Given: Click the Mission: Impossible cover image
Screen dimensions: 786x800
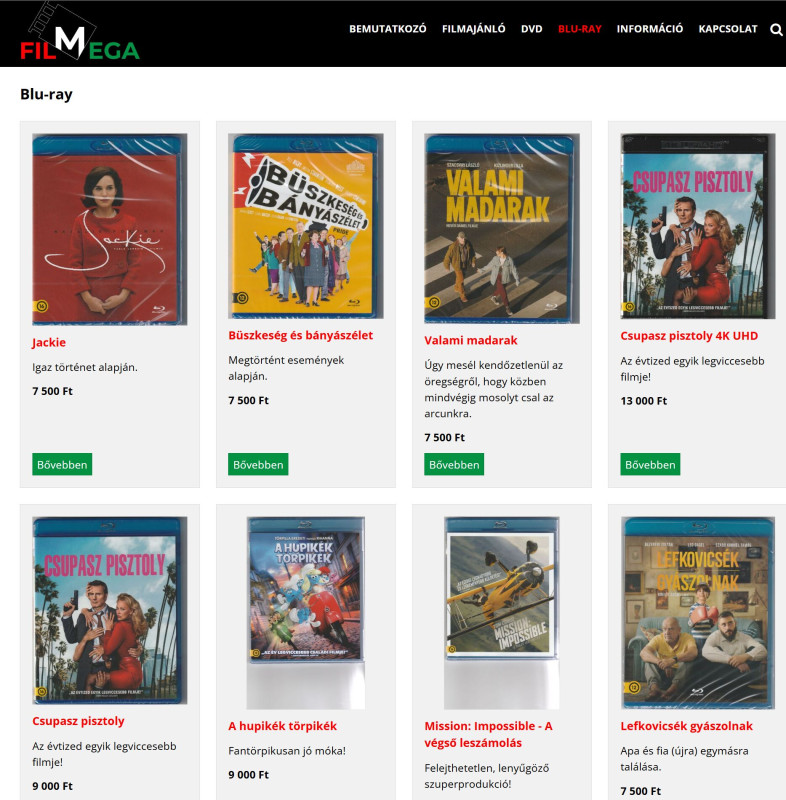Looking at the screenshot, I should 501,613.
